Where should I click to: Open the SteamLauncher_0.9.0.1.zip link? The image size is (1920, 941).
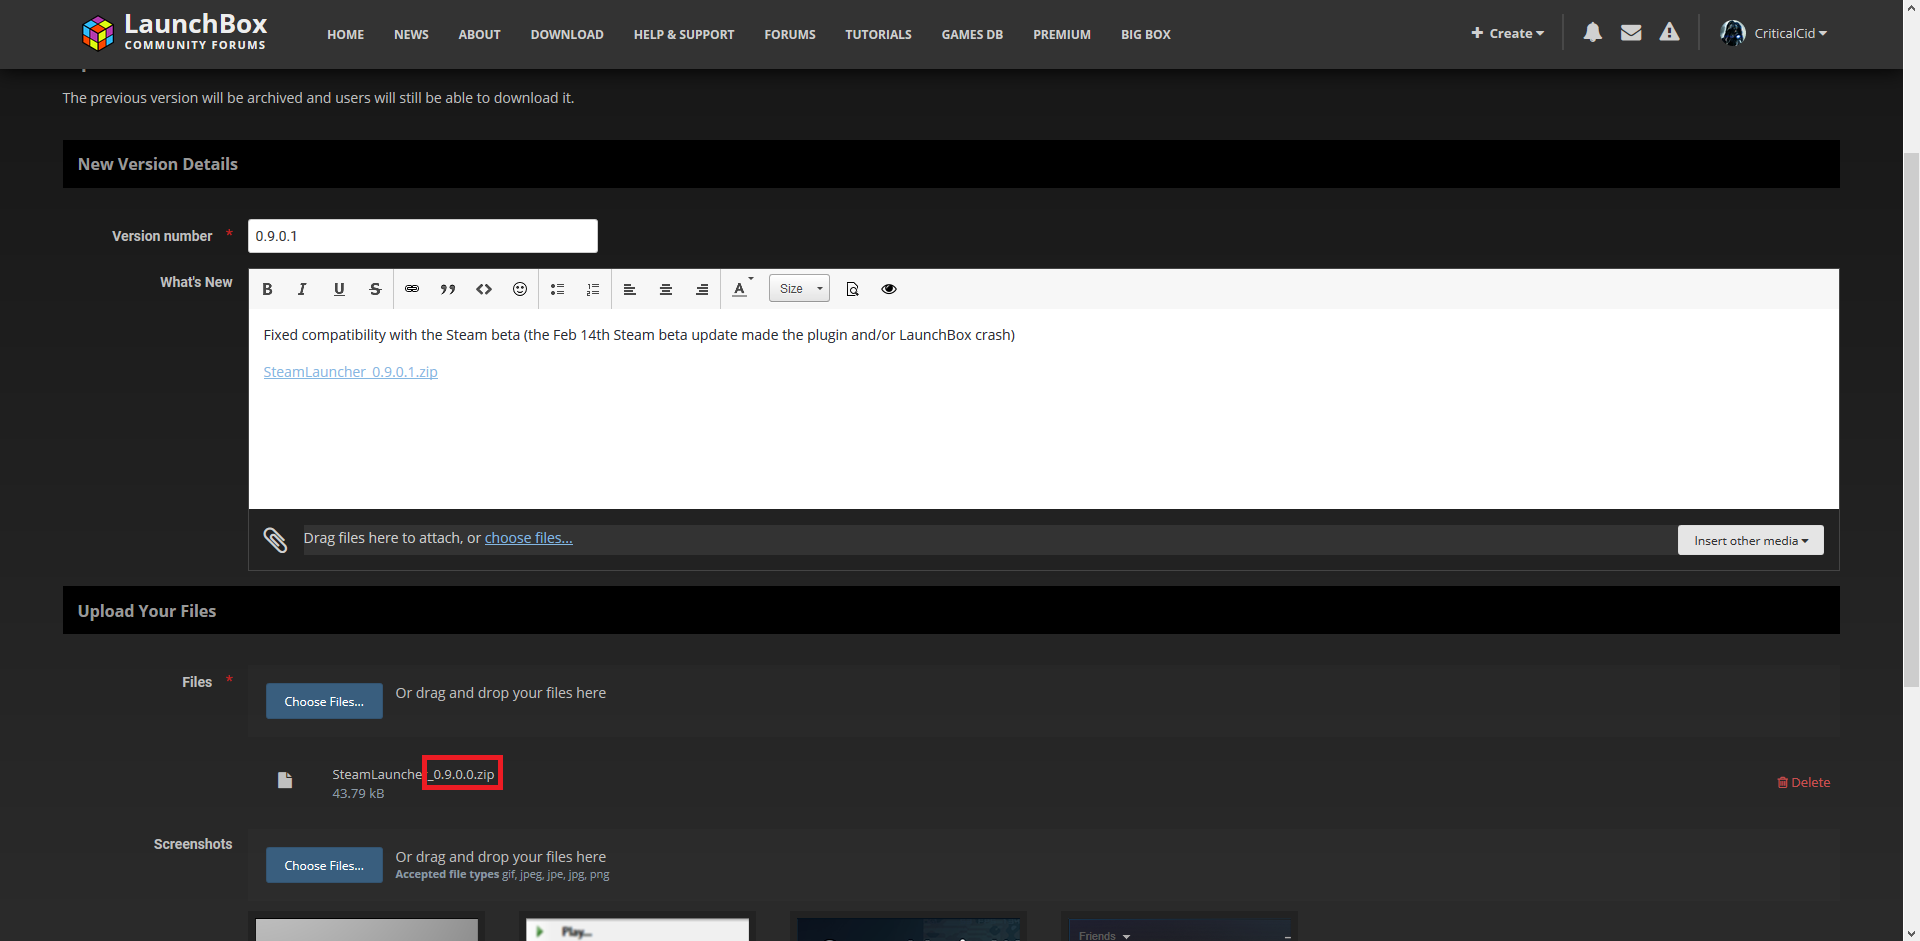pos(350,372)
